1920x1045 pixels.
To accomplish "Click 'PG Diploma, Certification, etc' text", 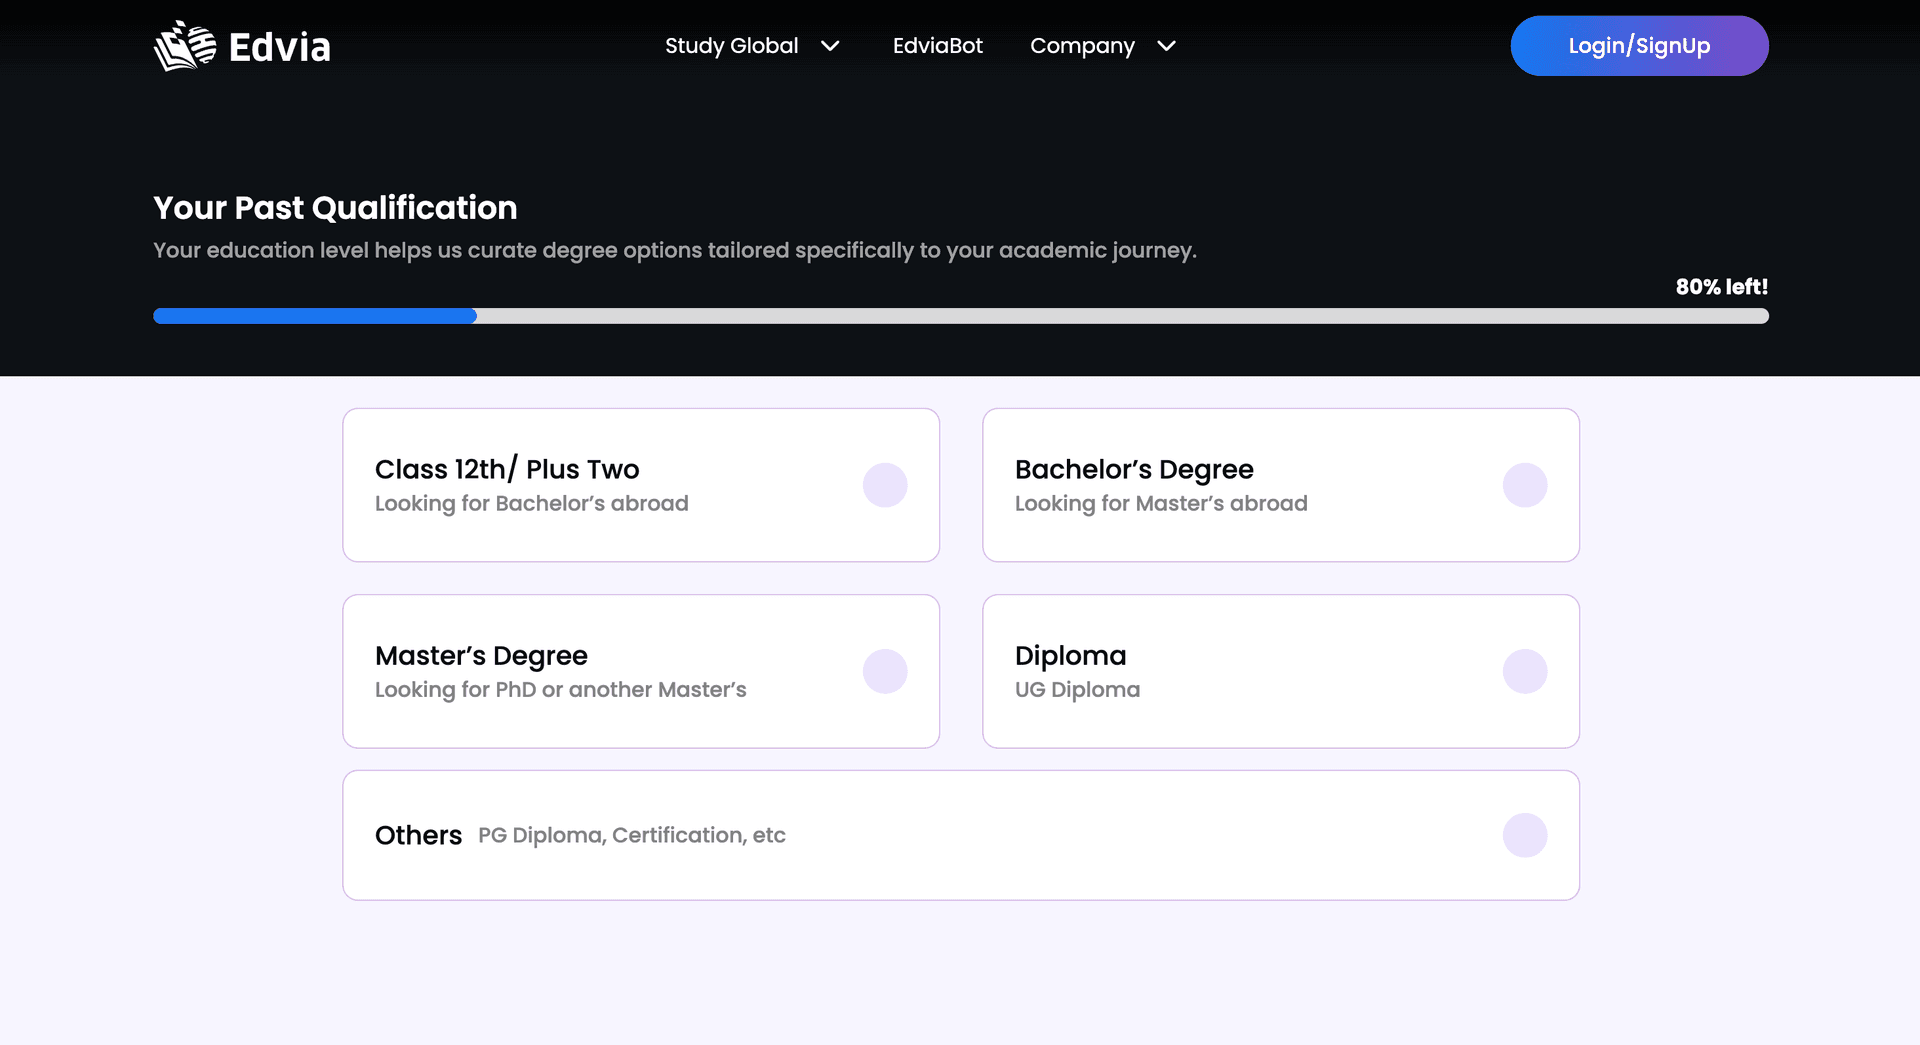I will point(632,835).
